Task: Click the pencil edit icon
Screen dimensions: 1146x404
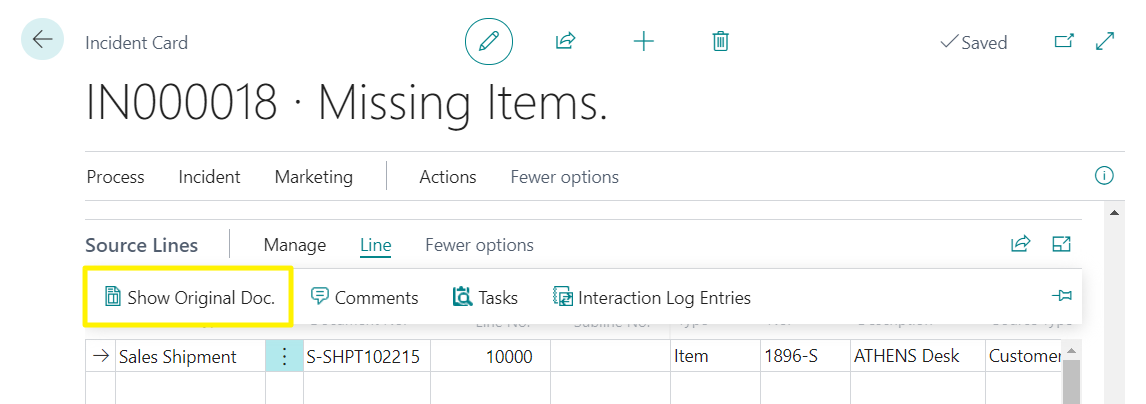Action: (x=488, y=42)
